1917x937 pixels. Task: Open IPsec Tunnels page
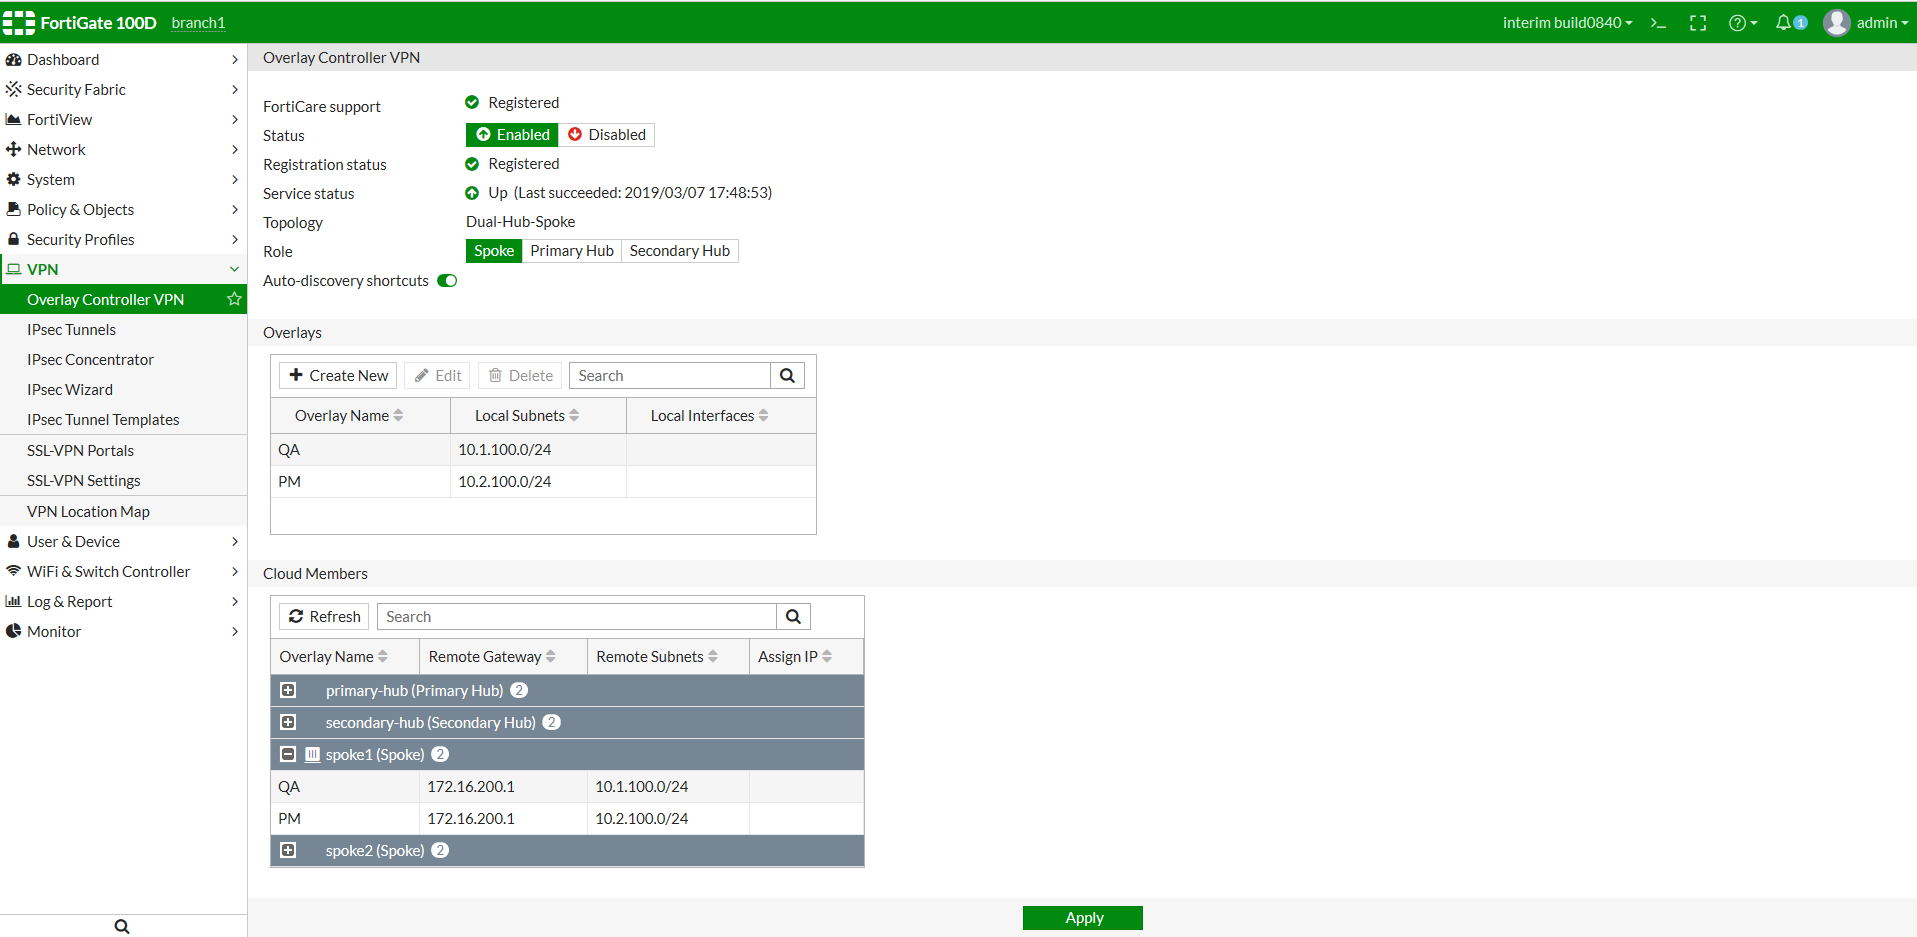[71, 330]
